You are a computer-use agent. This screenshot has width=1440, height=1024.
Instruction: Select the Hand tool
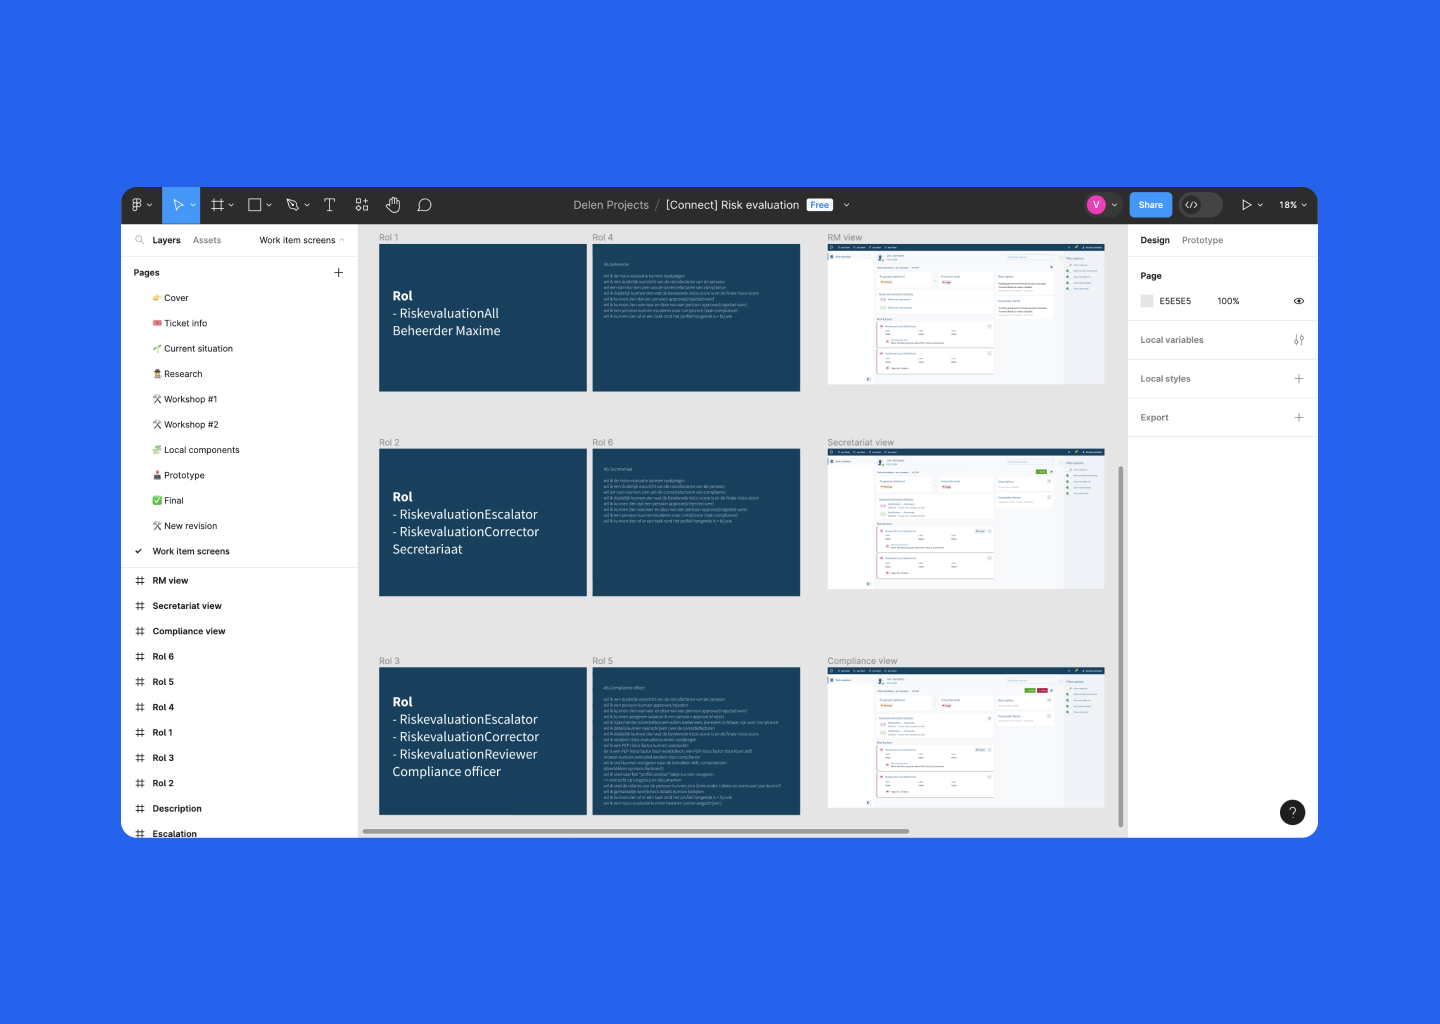393,205
